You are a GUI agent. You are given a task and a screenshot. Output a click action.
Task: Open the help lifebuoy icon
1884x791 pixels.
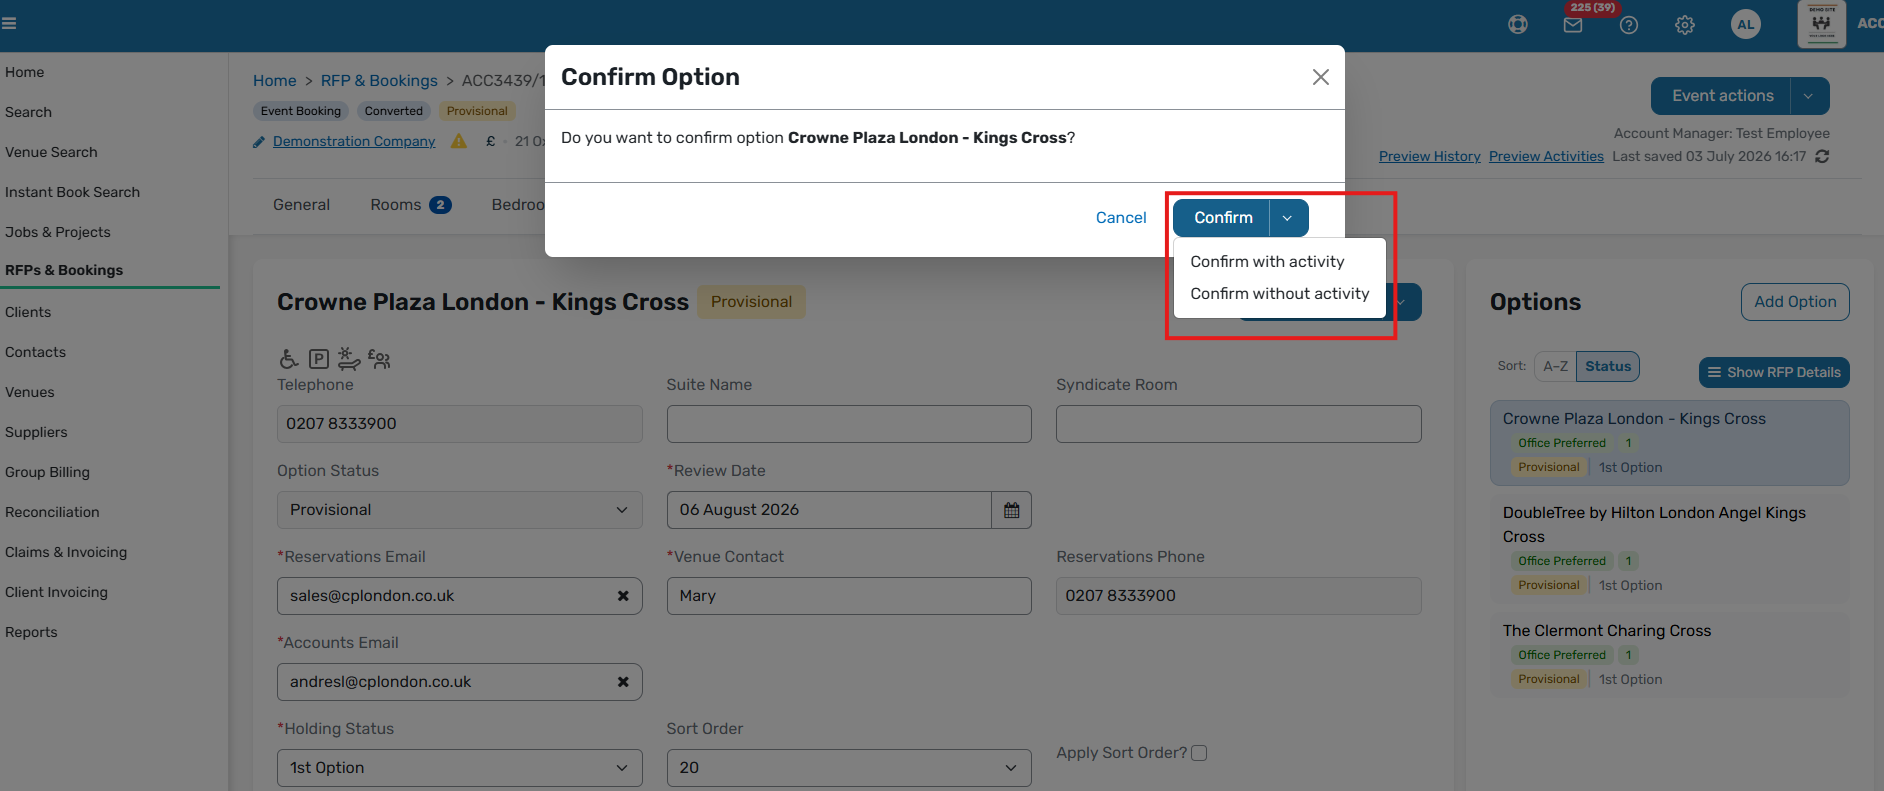click(x=1518, y=25)
